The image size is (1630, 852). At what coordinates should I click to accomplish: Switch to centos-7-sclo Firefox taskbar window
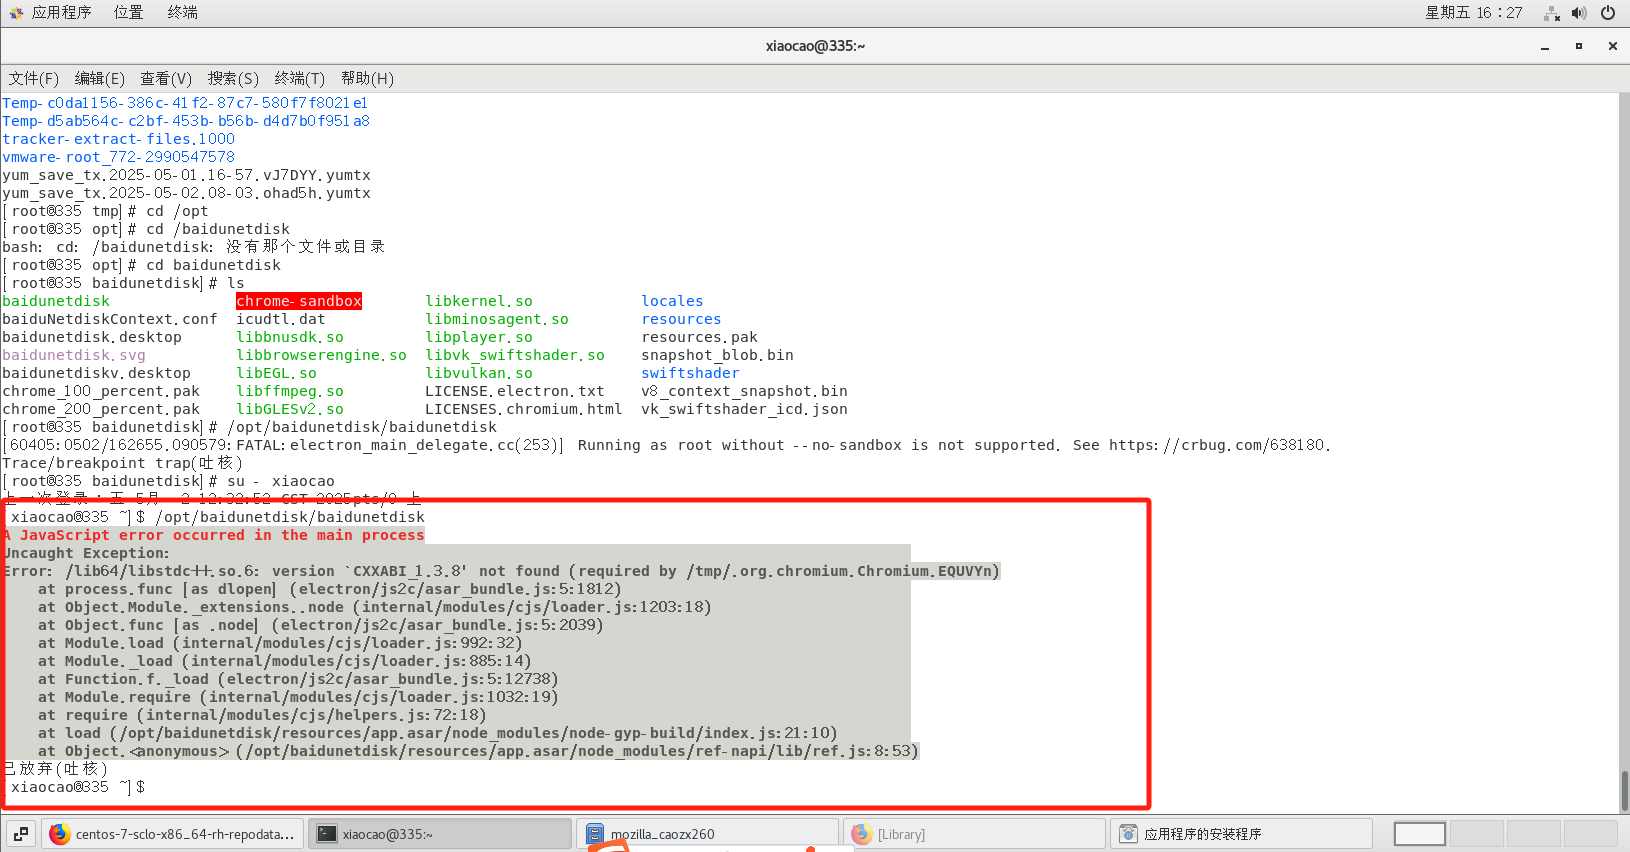tap(173, 834)
